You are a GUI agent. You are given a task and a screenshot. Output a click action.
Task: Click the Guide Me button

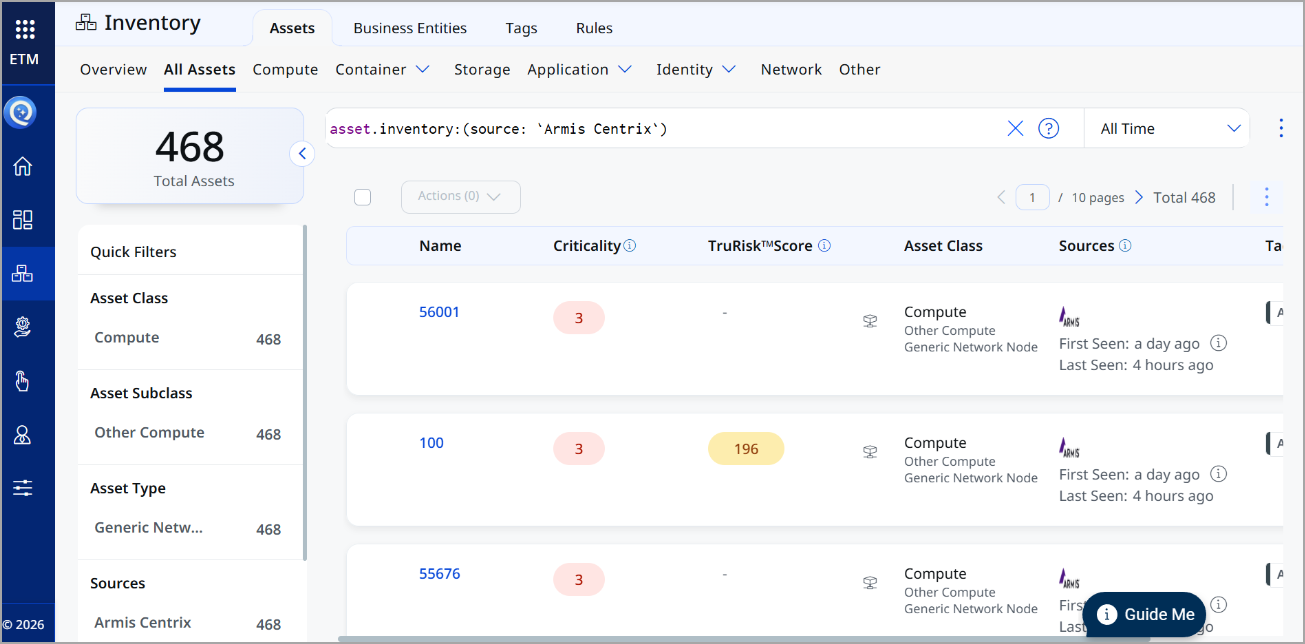click(1145, 614)
